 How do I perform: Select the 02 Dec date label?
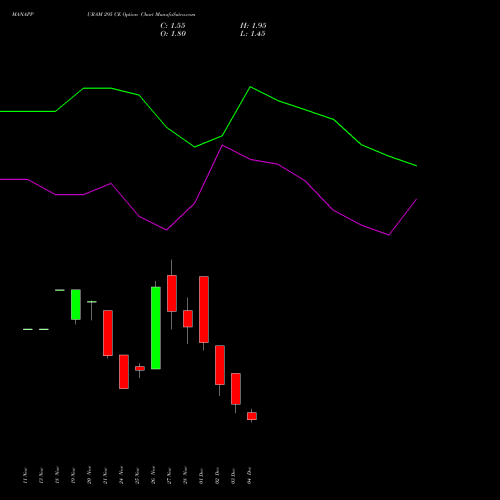tap(217, 476)
